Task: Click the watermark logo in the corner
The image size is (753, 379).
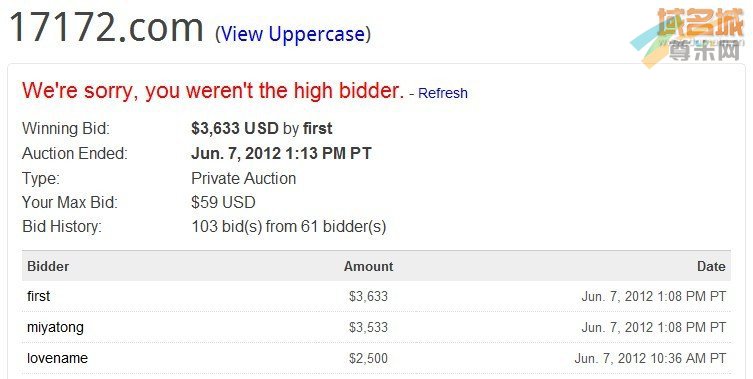Action: pos(687,37)
